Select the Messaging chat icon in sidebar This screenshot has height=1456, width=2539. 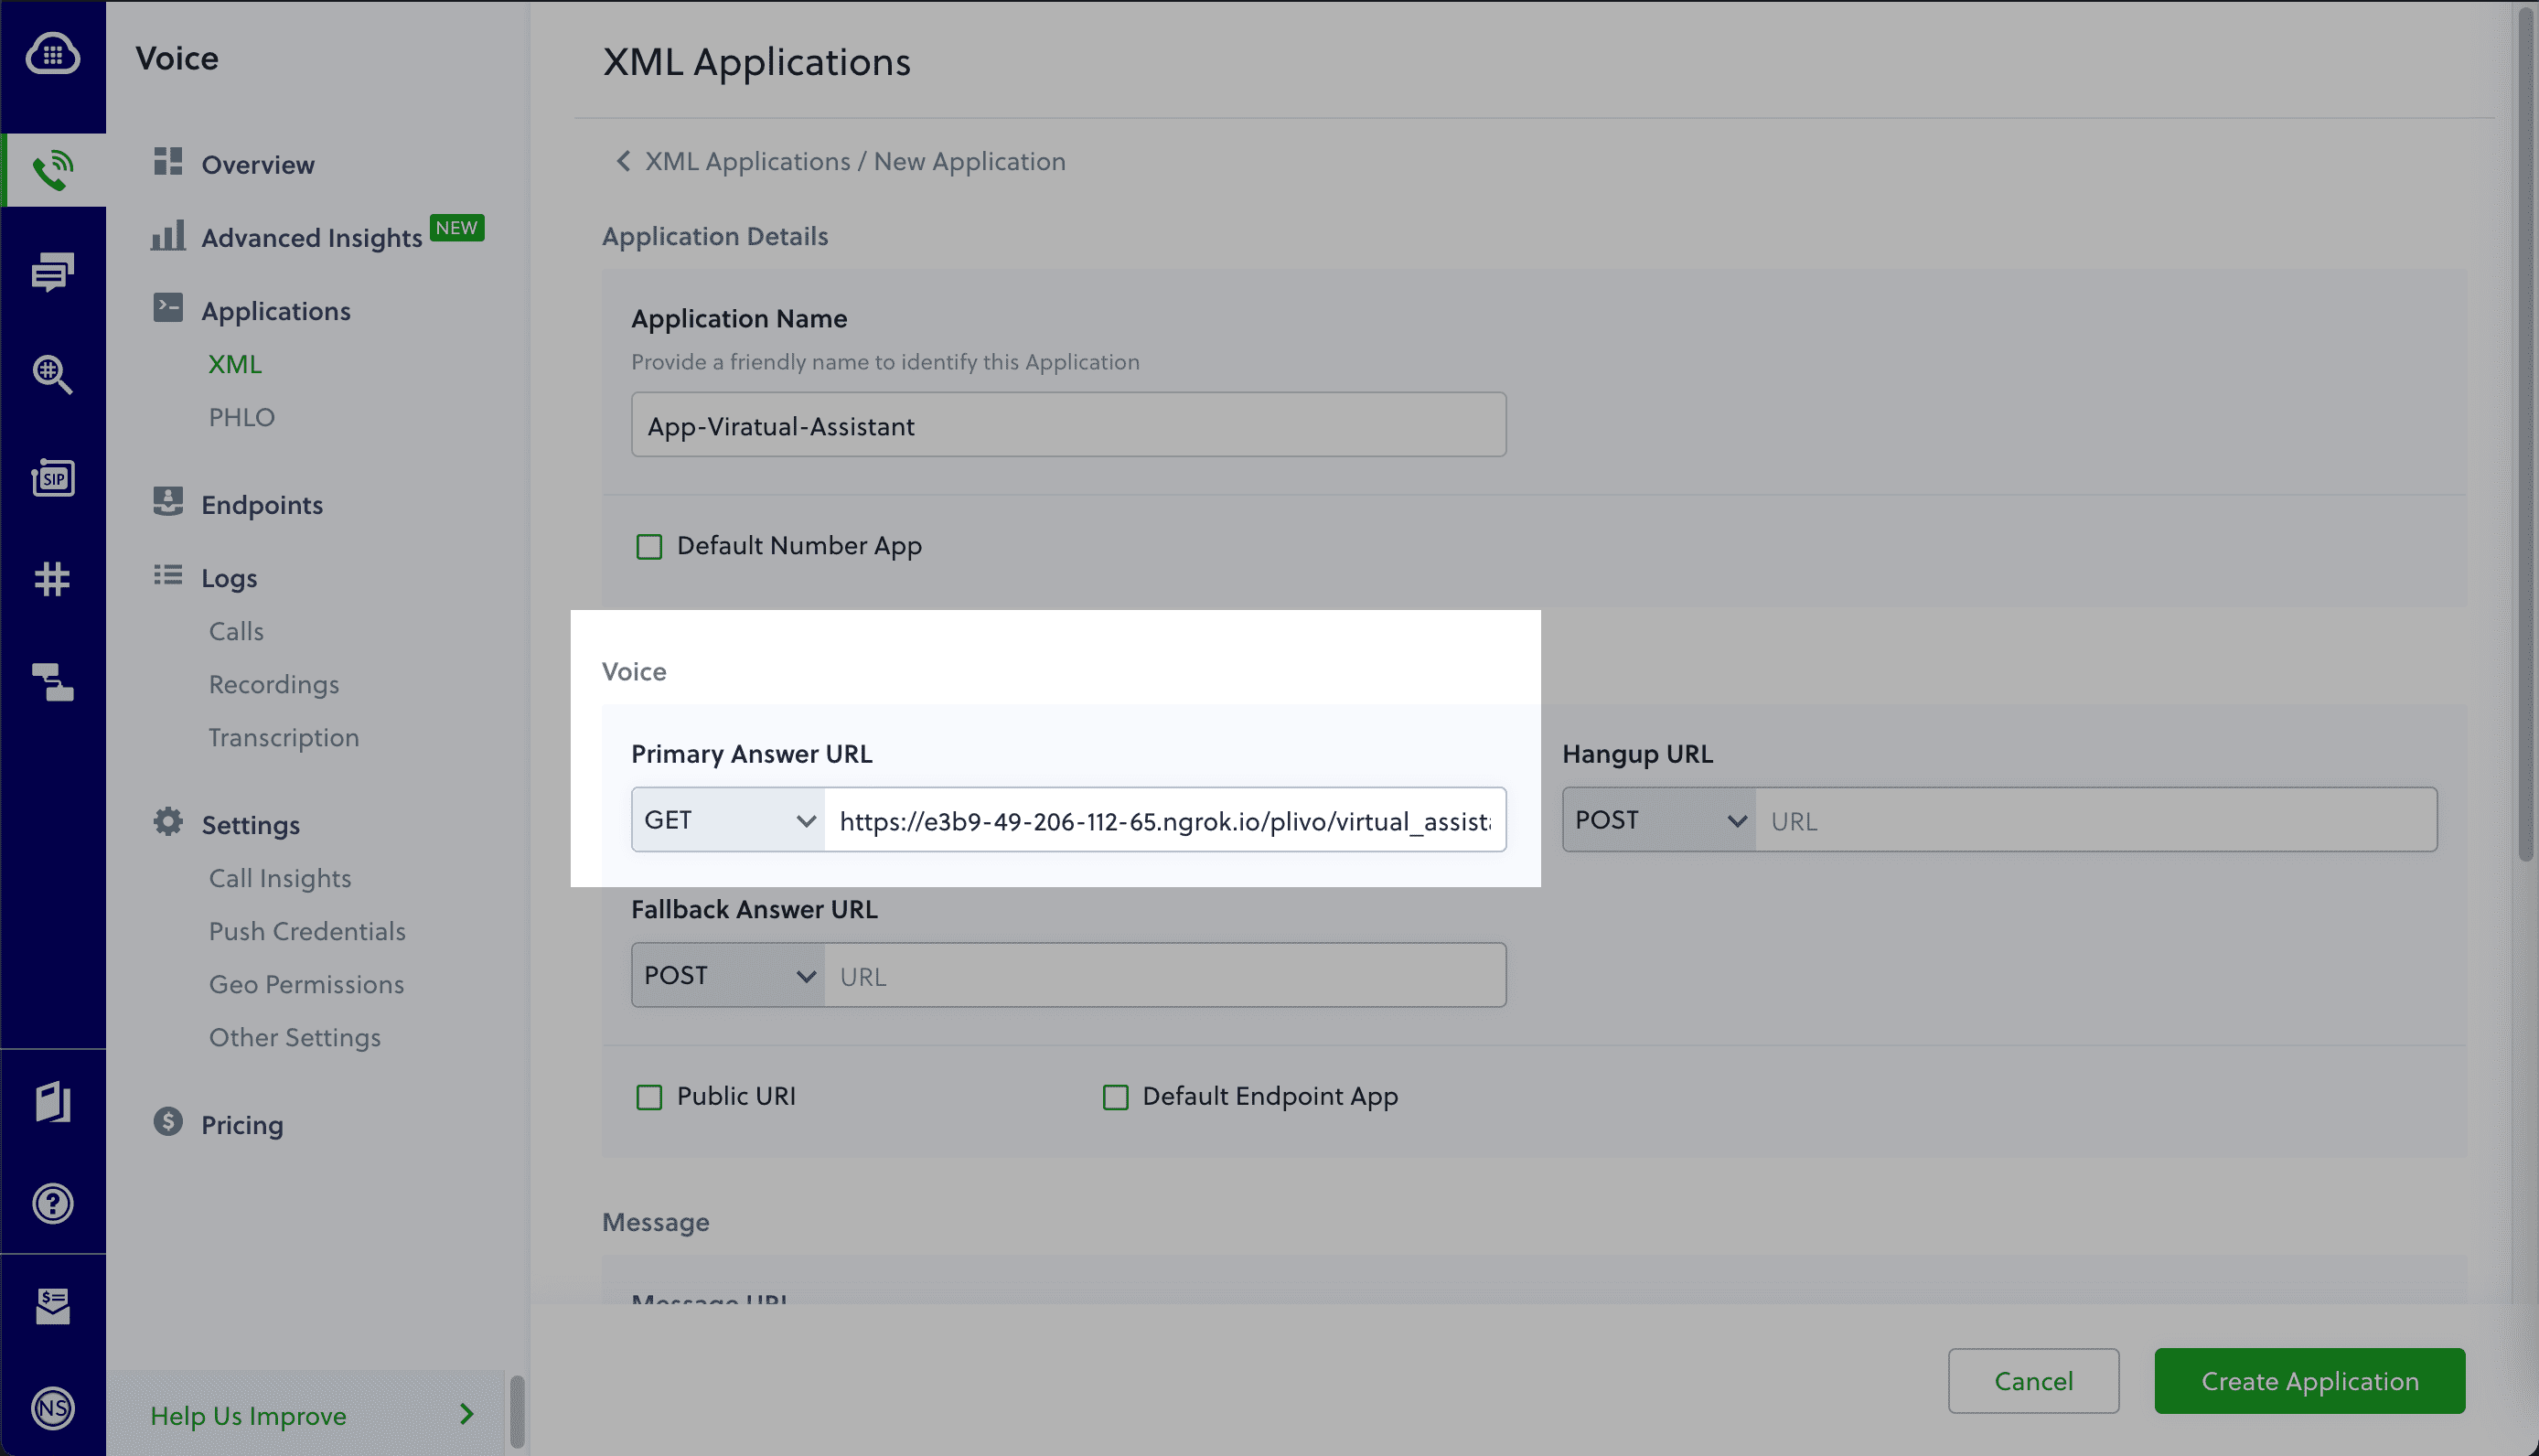52,272
